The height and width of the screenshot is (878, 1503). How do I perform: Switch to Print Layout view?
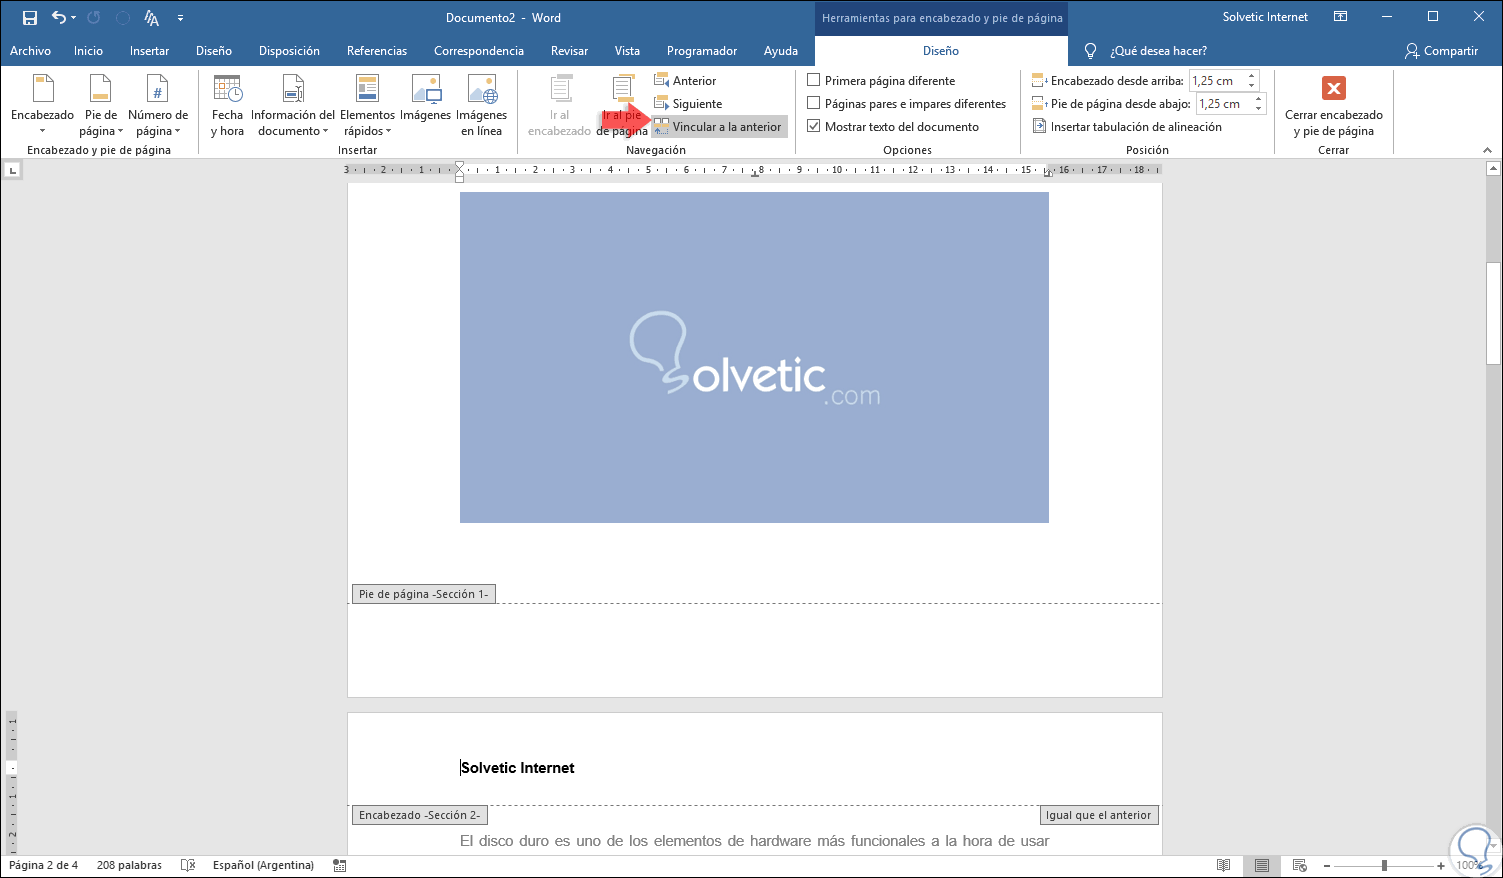pos(1262,865)
